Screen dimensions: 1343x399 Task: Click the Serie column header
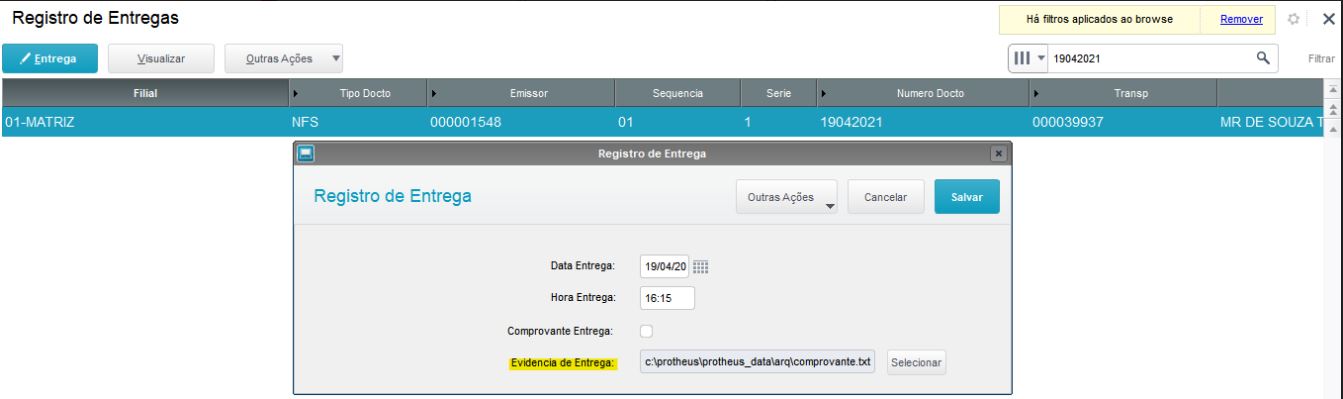pyautogui.click(x=779, y=92)
